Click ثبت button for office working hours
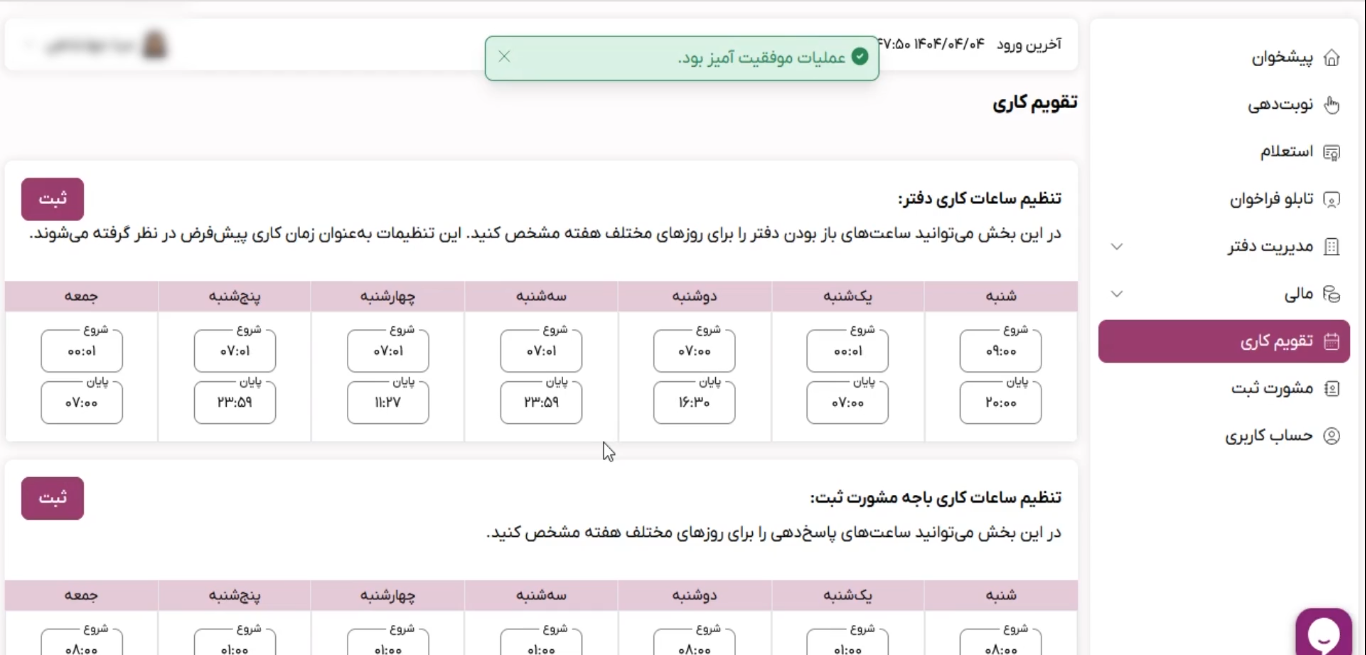 tap(52, 199)
